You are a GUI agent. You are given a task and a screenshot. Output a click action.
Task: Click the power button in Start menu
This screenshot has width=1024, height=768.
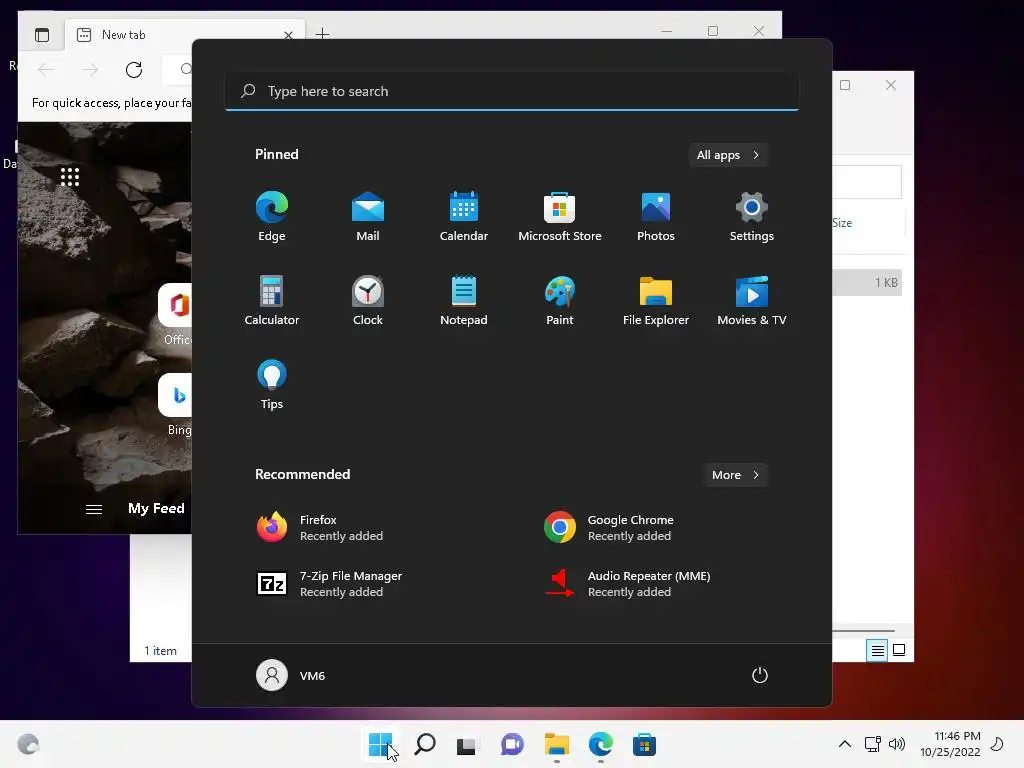(x=760, y=675)
